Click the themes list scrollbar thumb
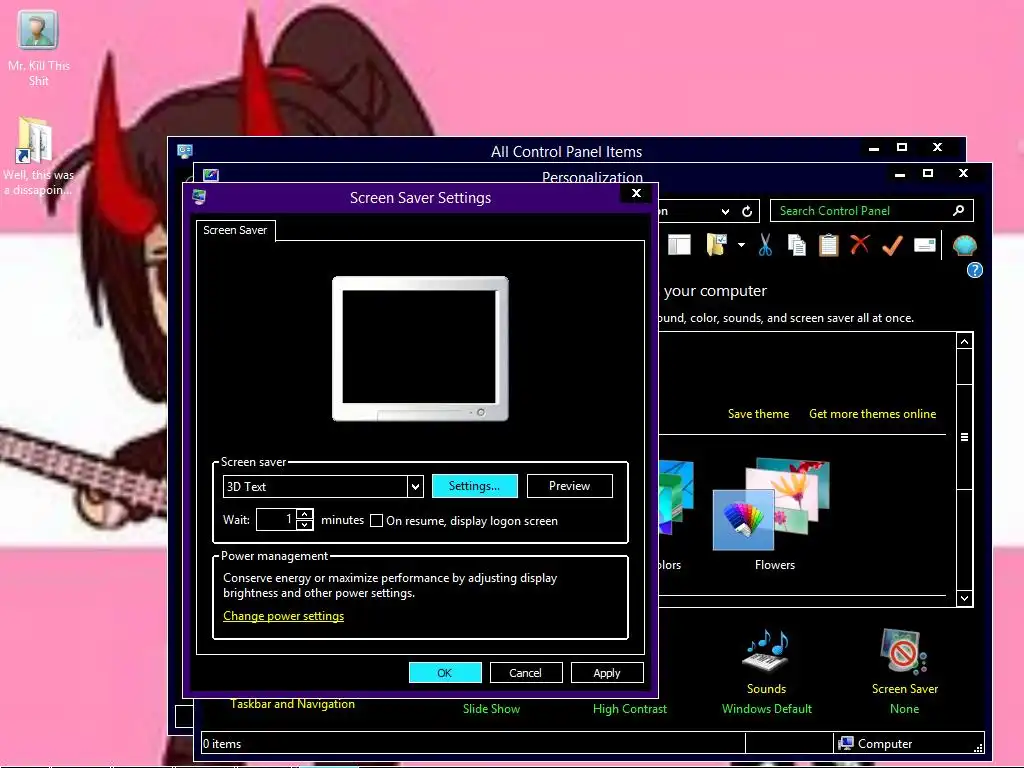 point(965,437)
